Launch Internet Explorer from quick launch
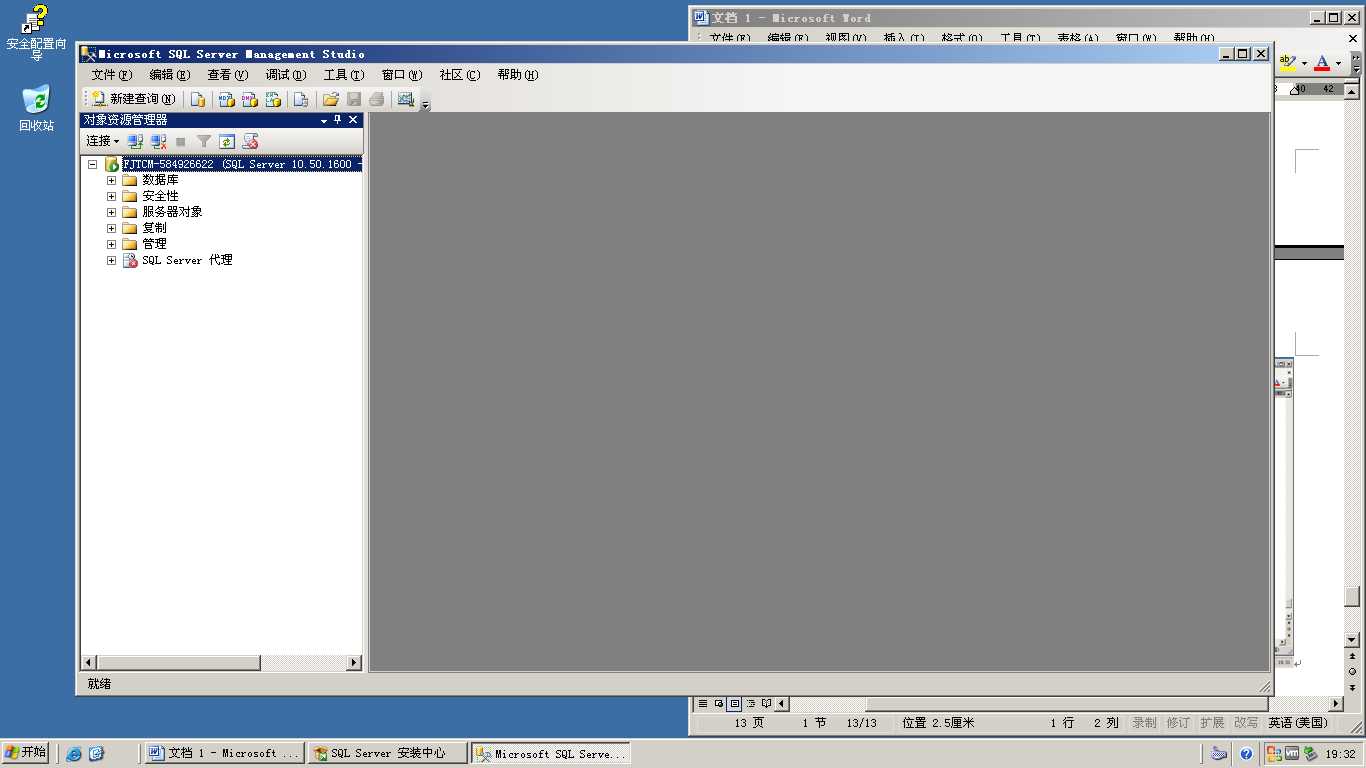Screen dimensions: 1366x768 coord(73,754)
